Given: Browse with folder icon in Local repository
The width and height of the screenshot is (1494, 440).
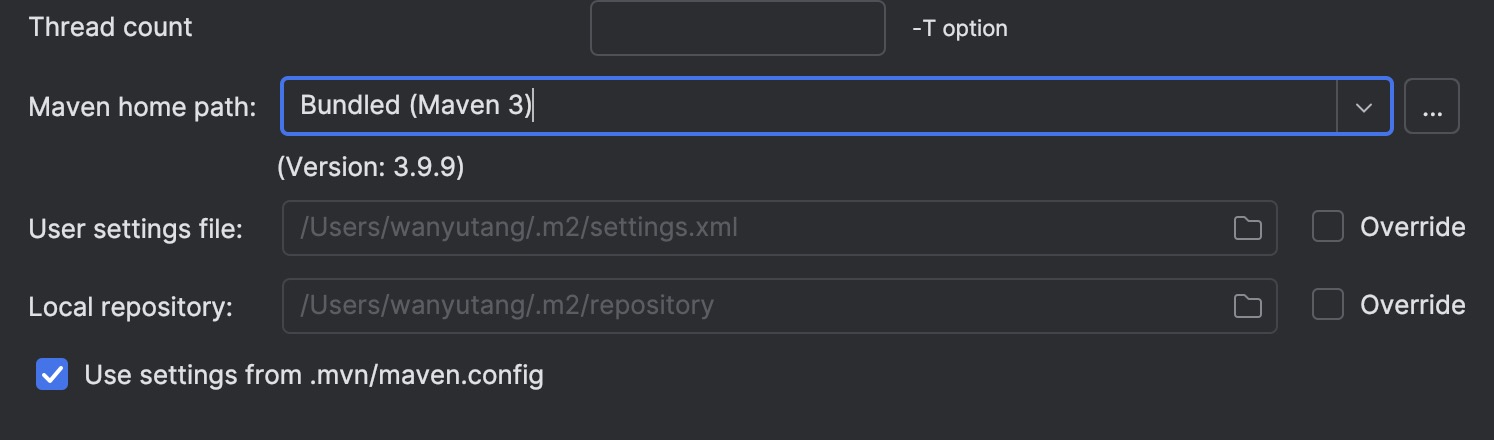Looking at the screenshot, I should [1247, 305].
